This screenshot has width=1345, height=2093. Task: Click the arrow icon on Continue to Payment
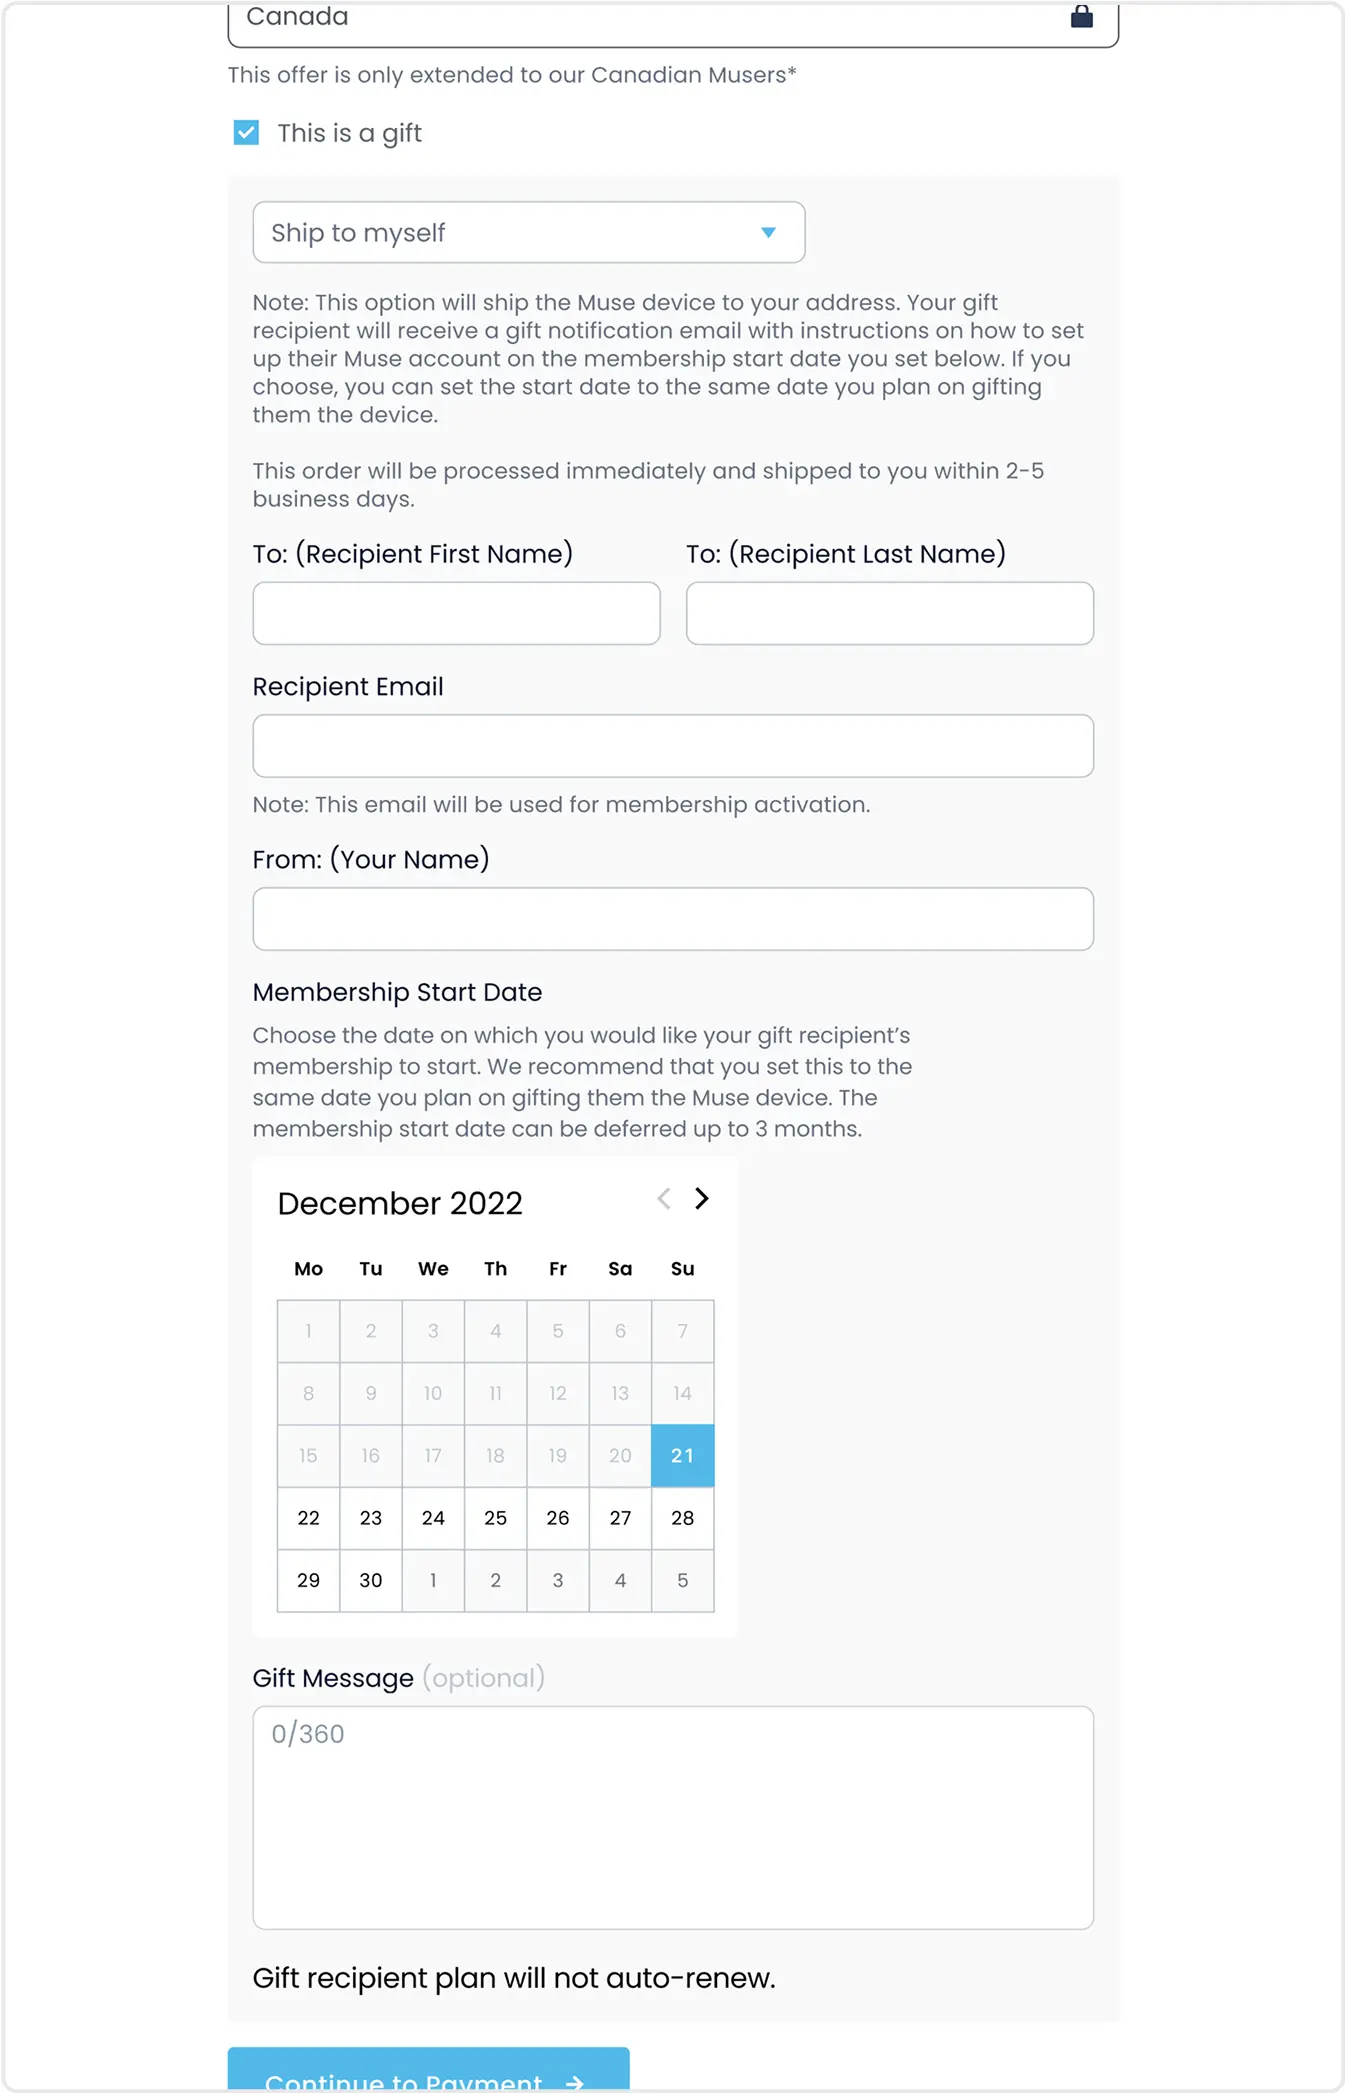[x=575, y=2081]
